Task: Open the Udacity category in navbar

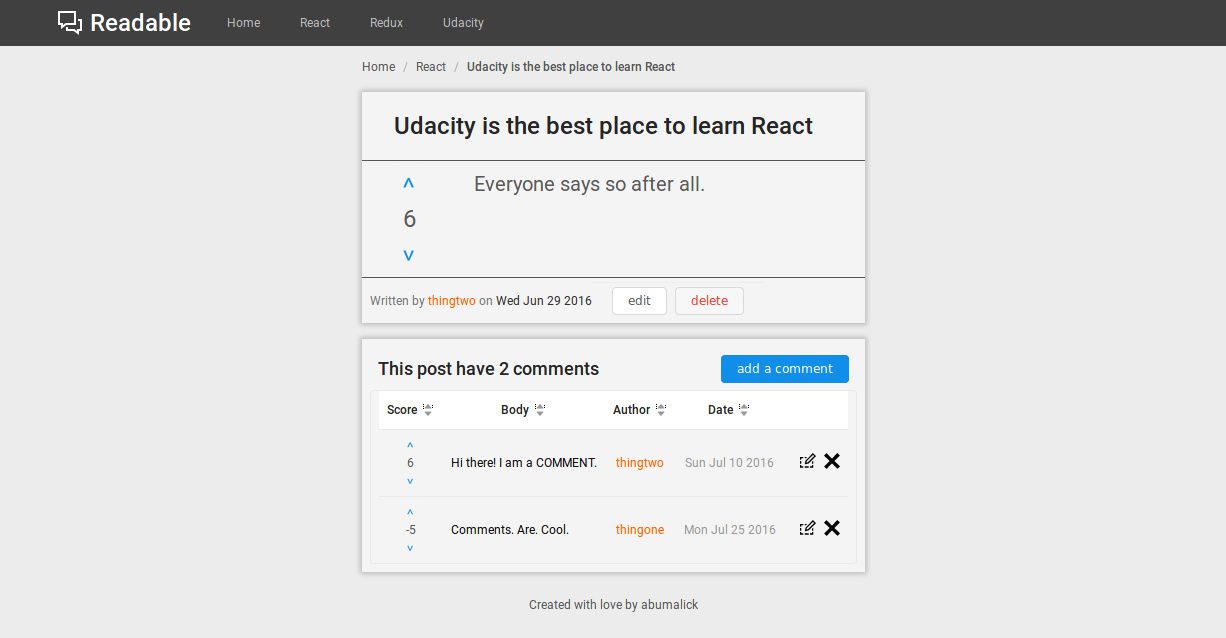Action: [x=463, y=23]
